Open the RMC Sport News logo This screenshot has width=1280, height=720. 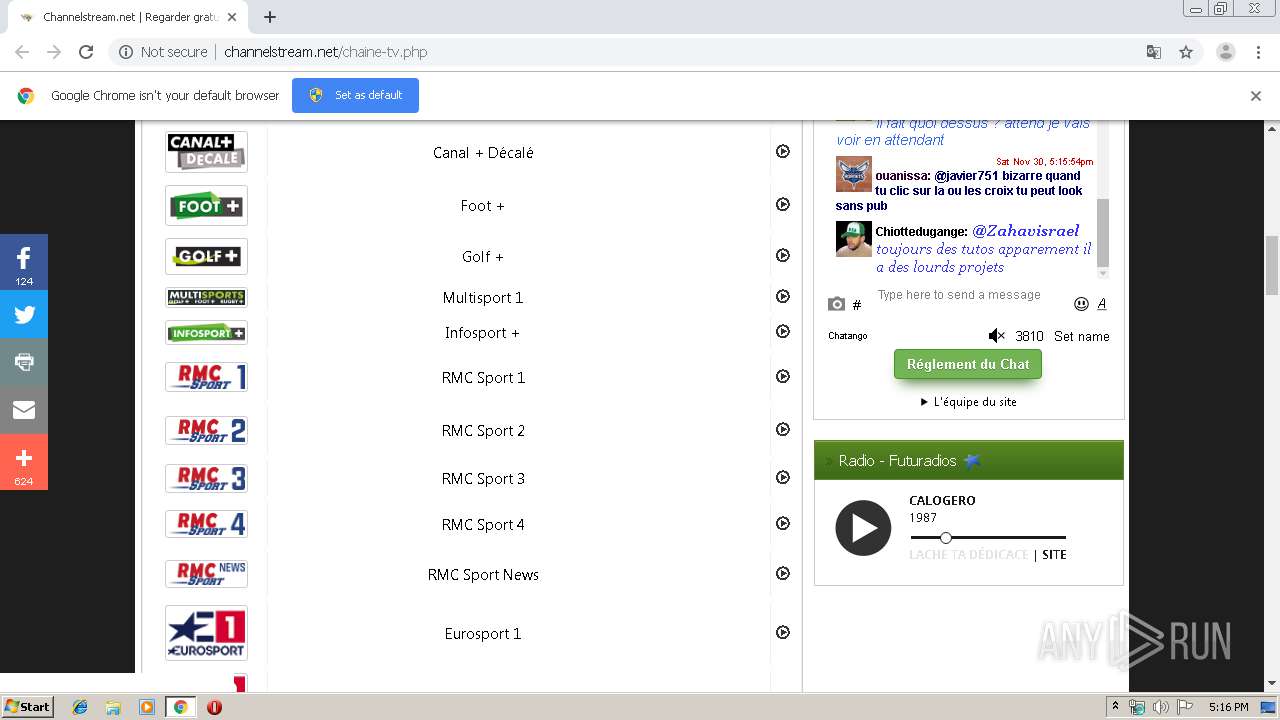(x=206, y=574)
